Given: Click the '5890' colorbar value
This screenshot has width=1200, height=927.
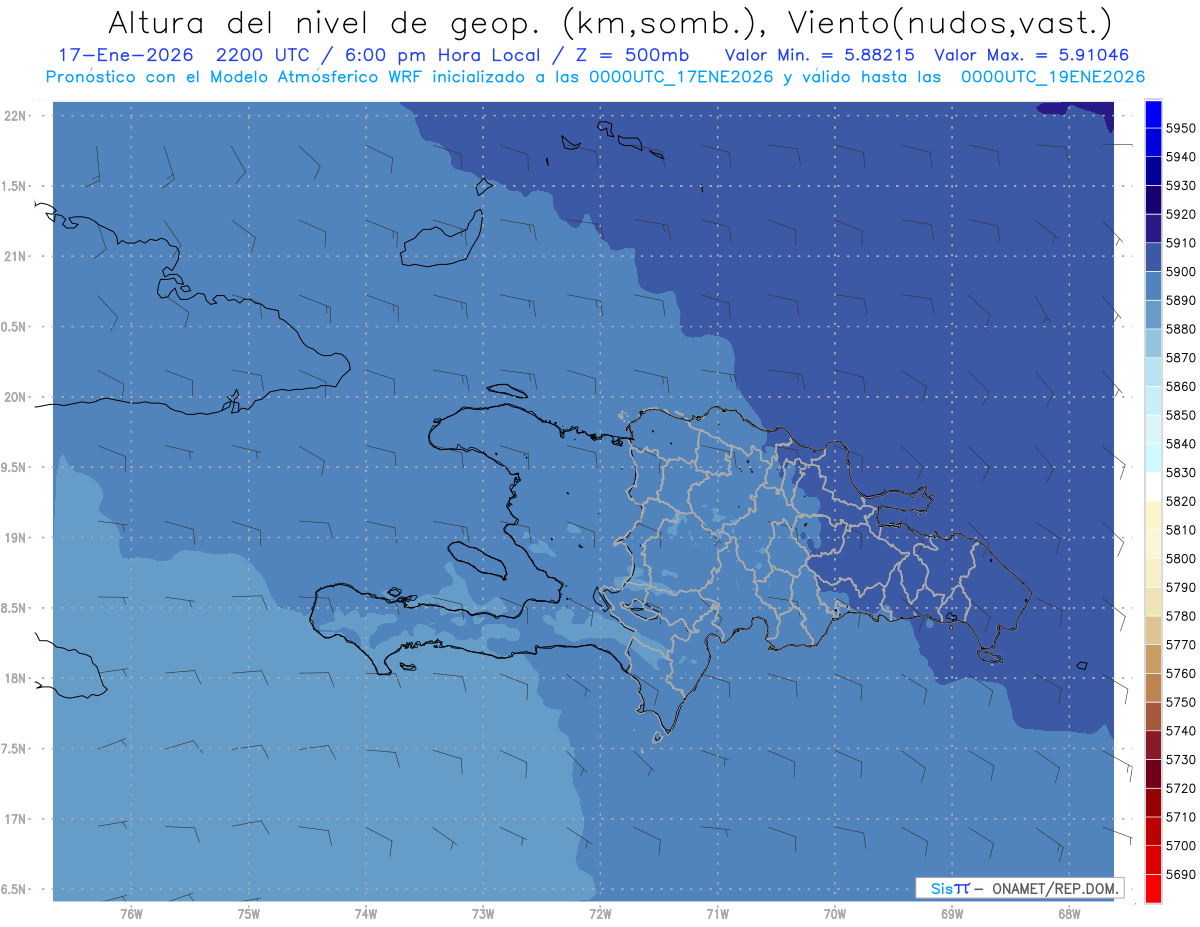Looking at the screenshot, I should [1180, 300].
